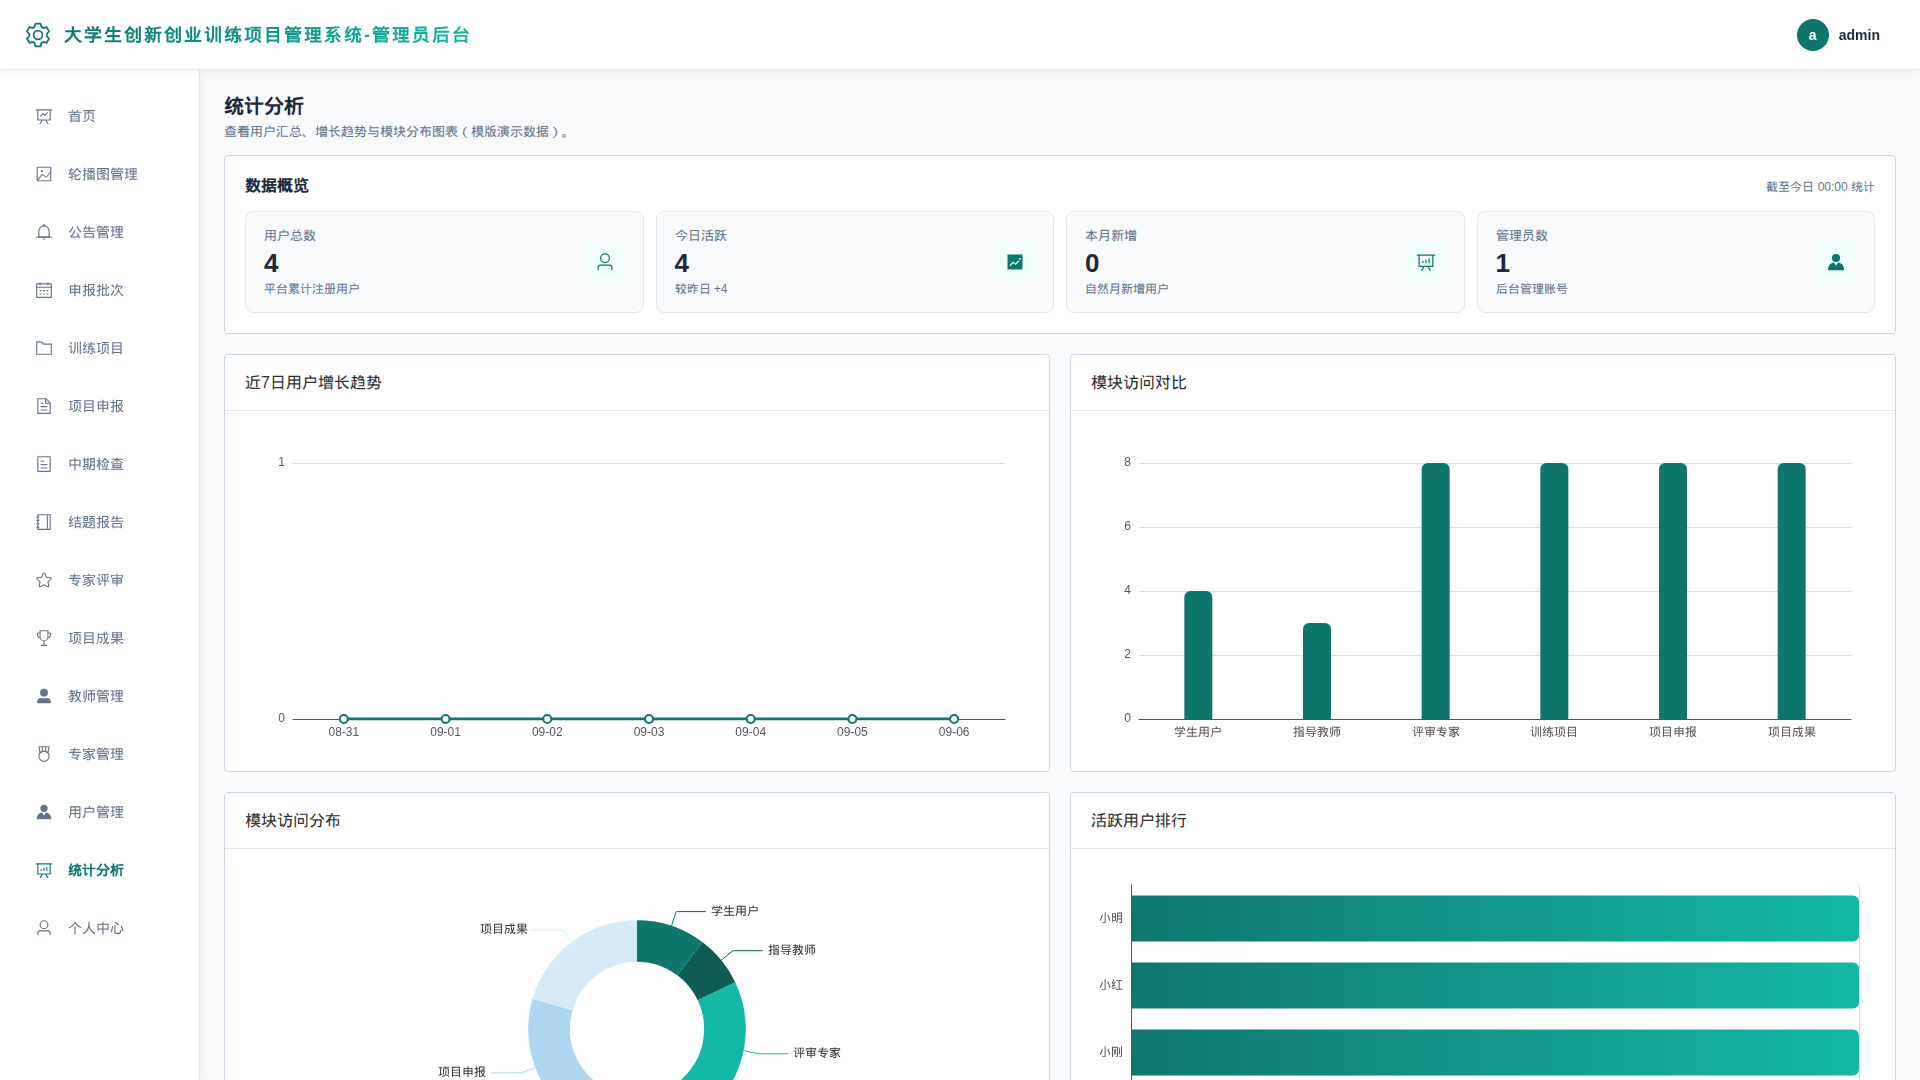Click the 项目成果 trophy icon
The image size is (1920, 1080).
coord(44,638)
